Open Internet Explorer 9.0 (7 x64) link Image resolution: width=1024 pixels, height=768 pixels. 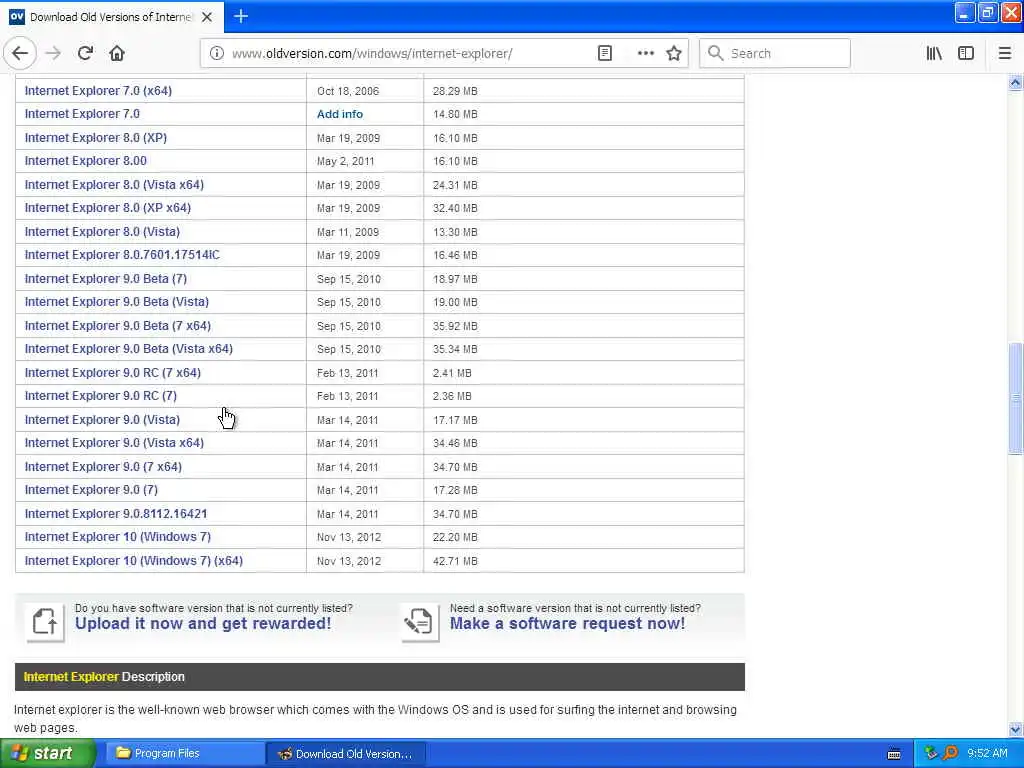[103, 467]
